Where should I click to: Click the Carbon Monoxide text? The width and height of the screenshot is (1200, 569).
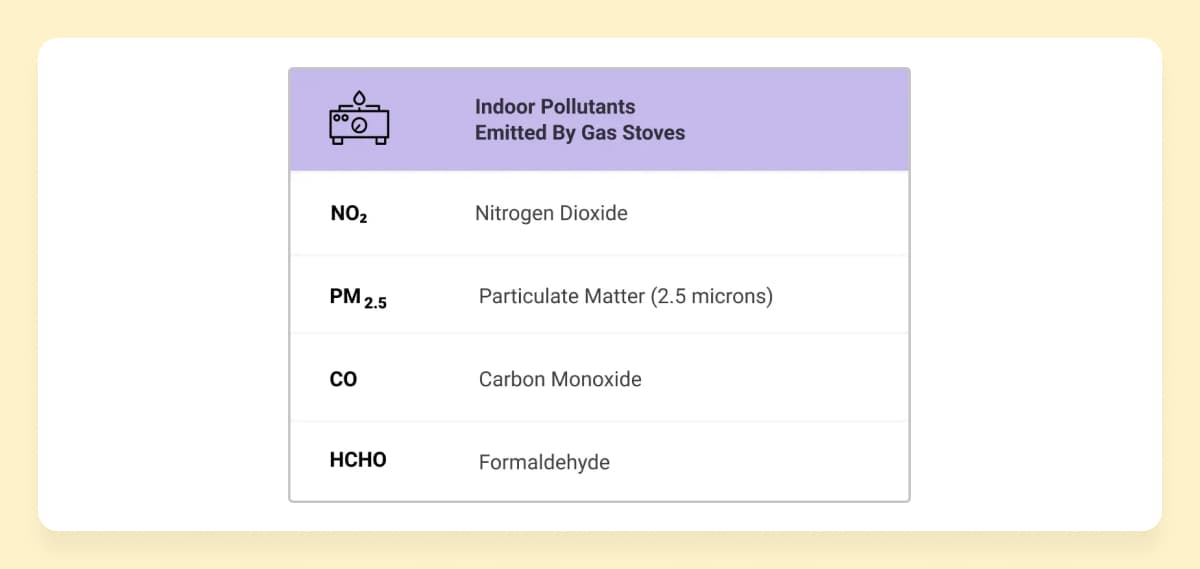click(x=560, y=380)
